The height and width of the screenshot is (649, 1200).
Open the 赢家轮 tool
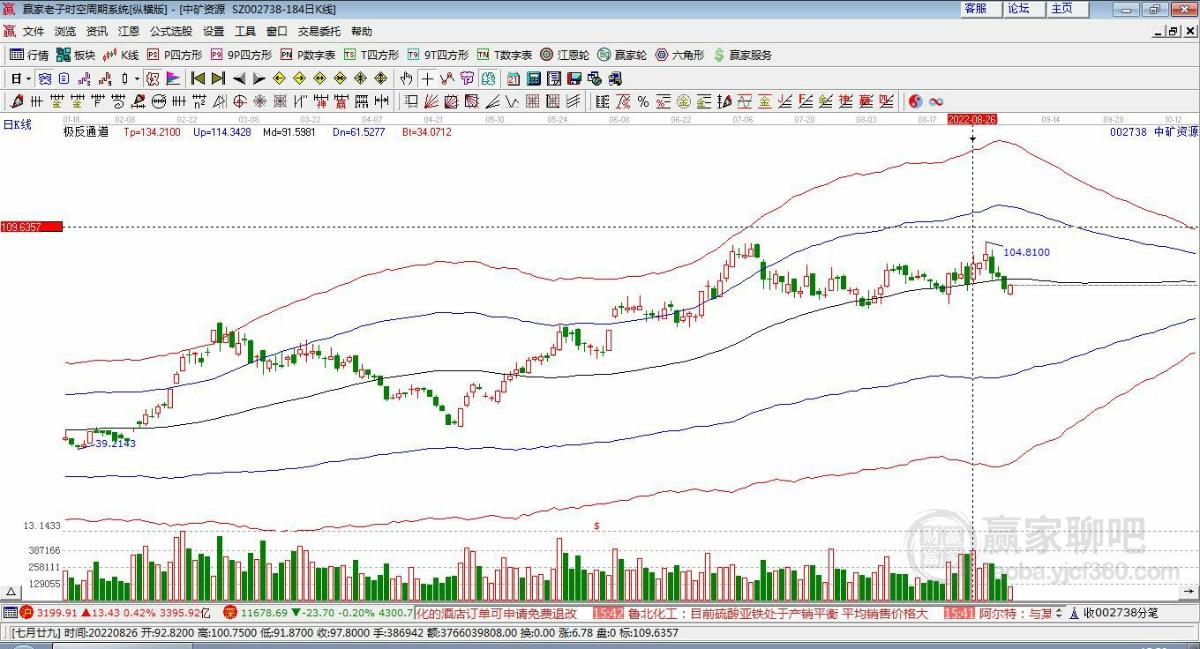pyautogui.click(x=624, y=55)
